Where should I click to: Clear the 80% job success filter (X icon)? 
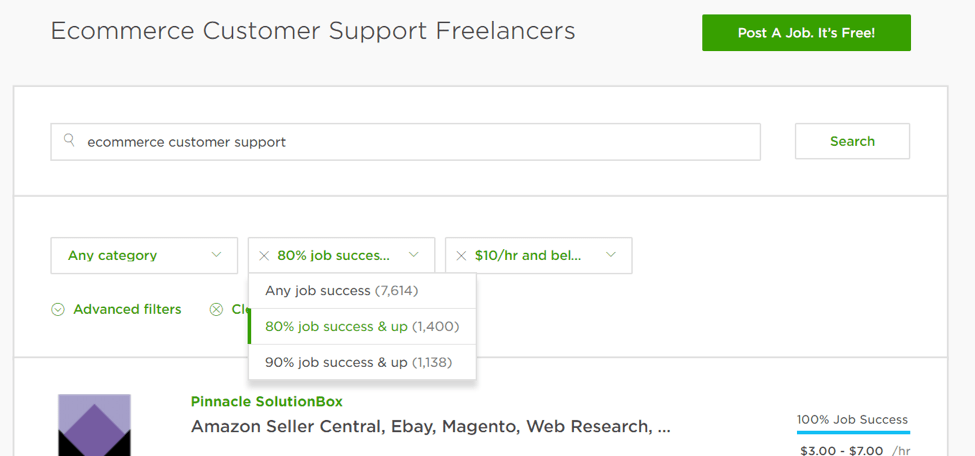click(264, 256)
